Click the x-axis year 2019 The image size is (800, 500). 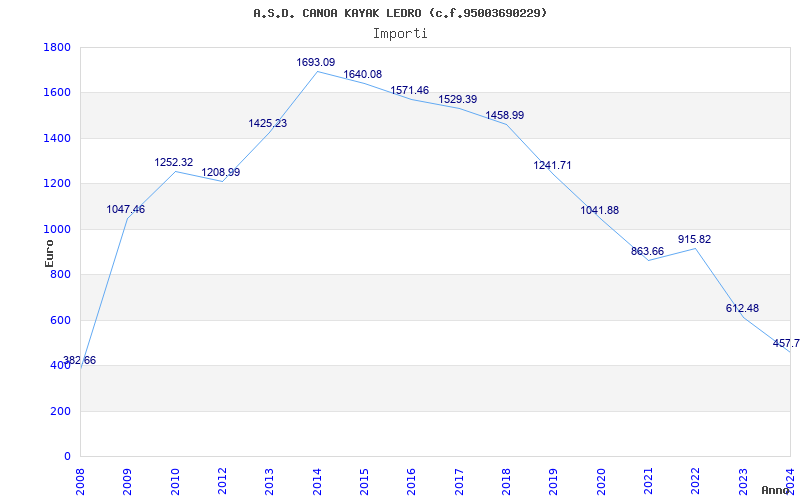coord(554,482)
